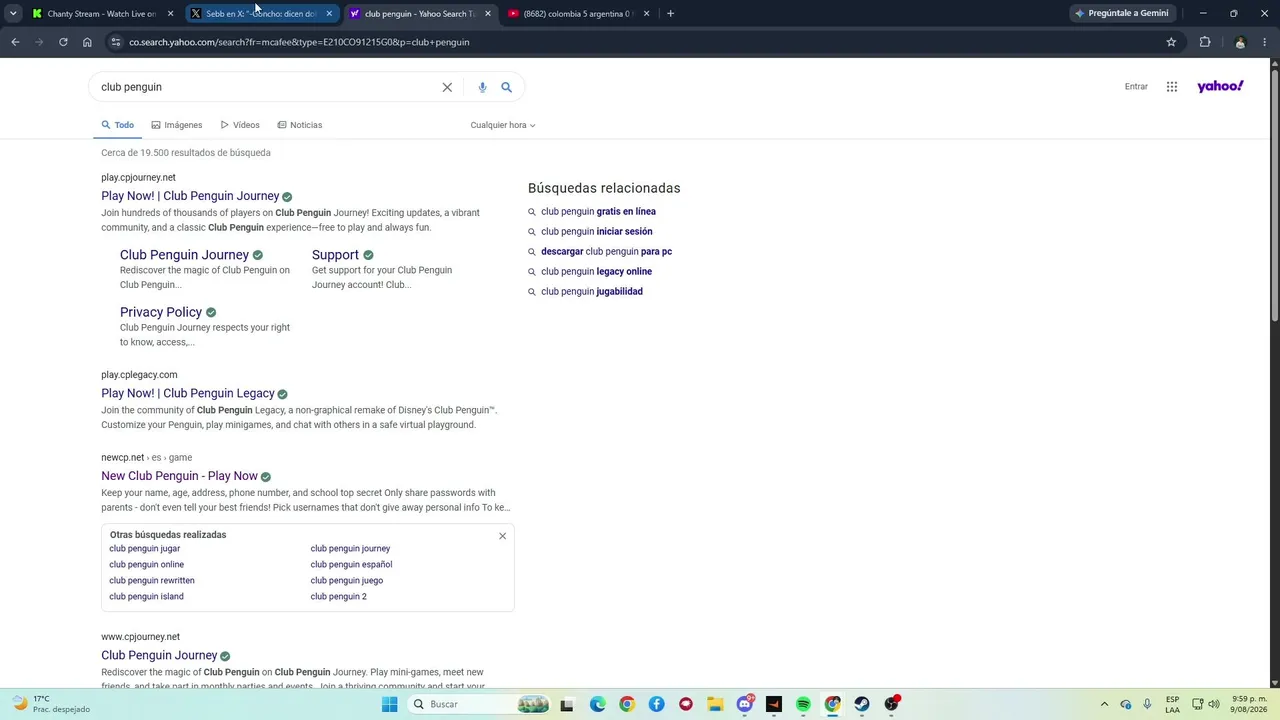Viewport: 1280px width, 720px height.
Task: Open a new browser tab
Action: (670, 14)
